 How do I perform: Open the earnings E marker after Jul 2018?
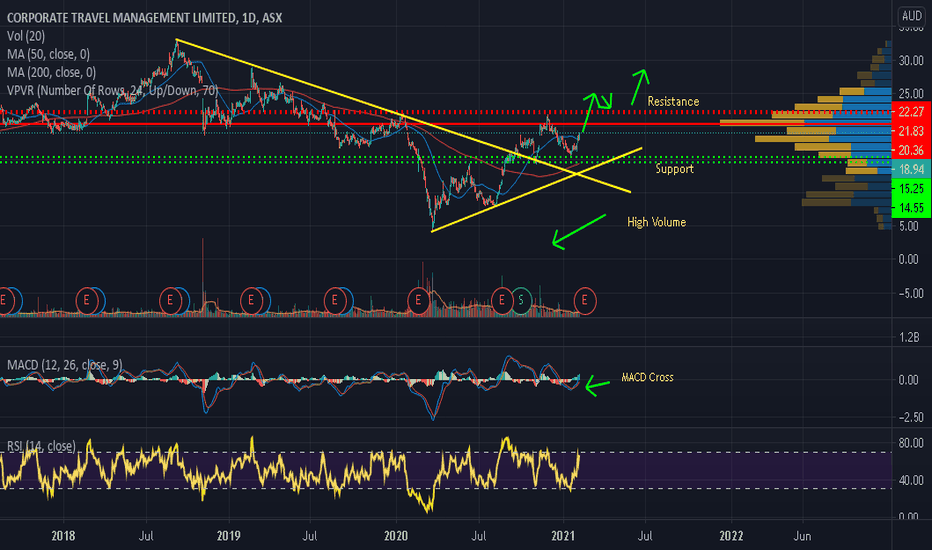coord(170,300)
